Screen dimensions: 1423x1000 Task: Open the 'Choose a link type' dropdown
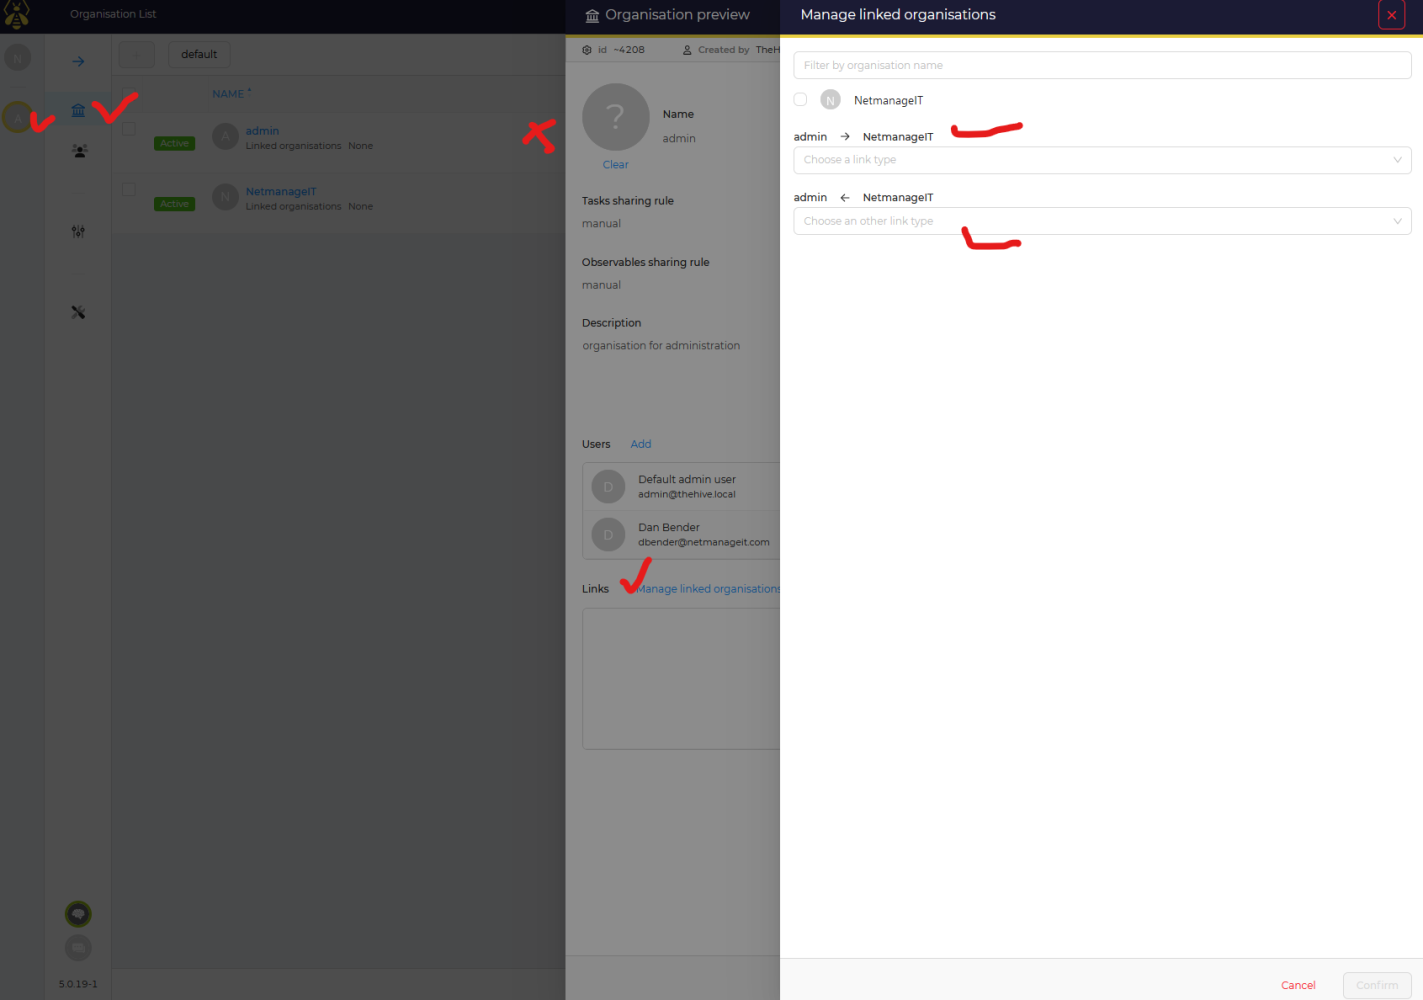[1101, 160]
